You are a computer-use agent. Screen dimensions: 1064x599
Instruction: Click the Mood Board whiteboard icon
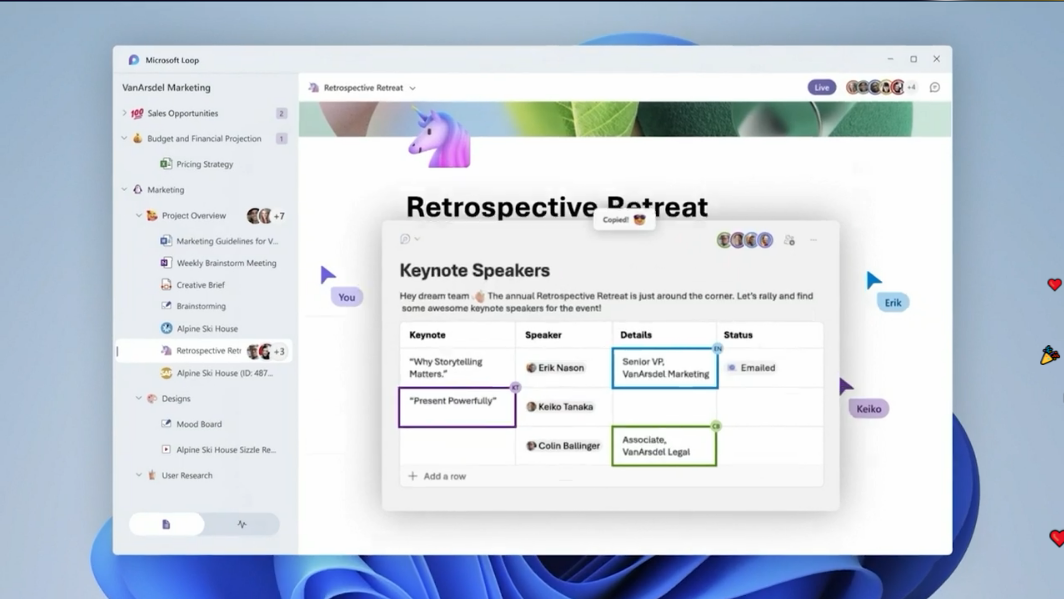[166, 423]
